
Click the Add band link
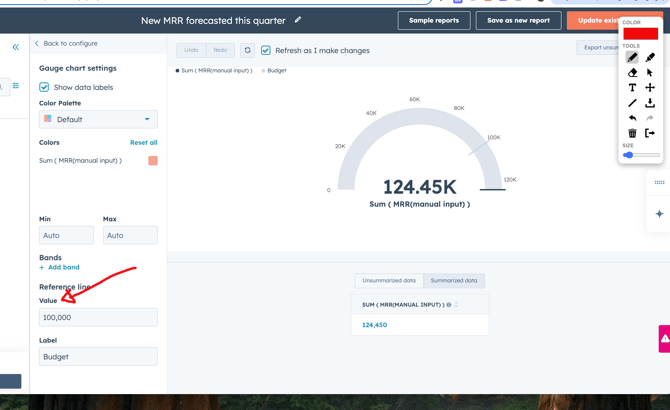63,267
